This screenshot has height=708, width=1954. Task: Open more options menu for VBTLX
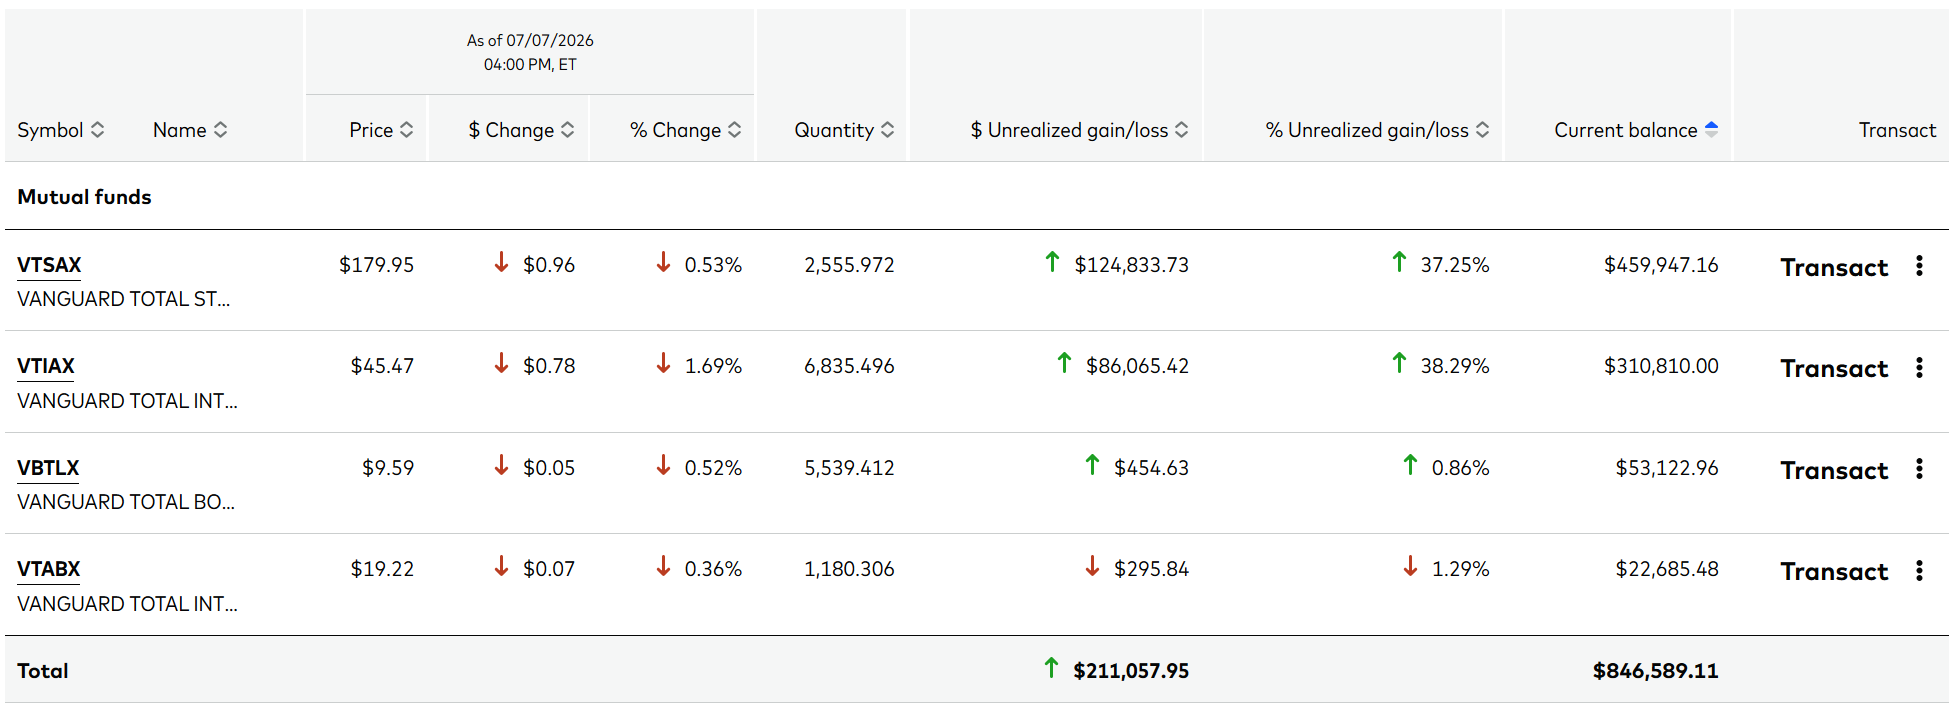[1919, 469]
